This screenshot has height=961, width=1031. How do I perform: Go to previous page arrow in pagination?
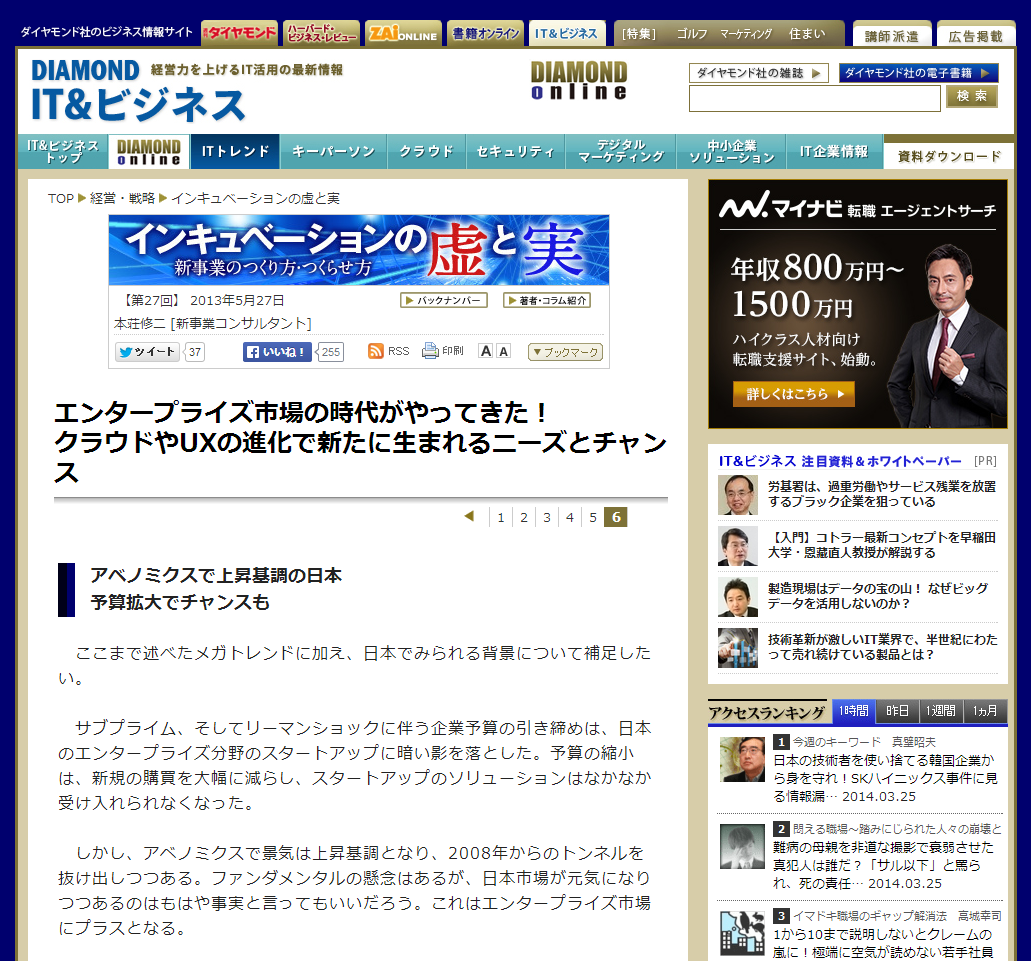coord(469,517)
